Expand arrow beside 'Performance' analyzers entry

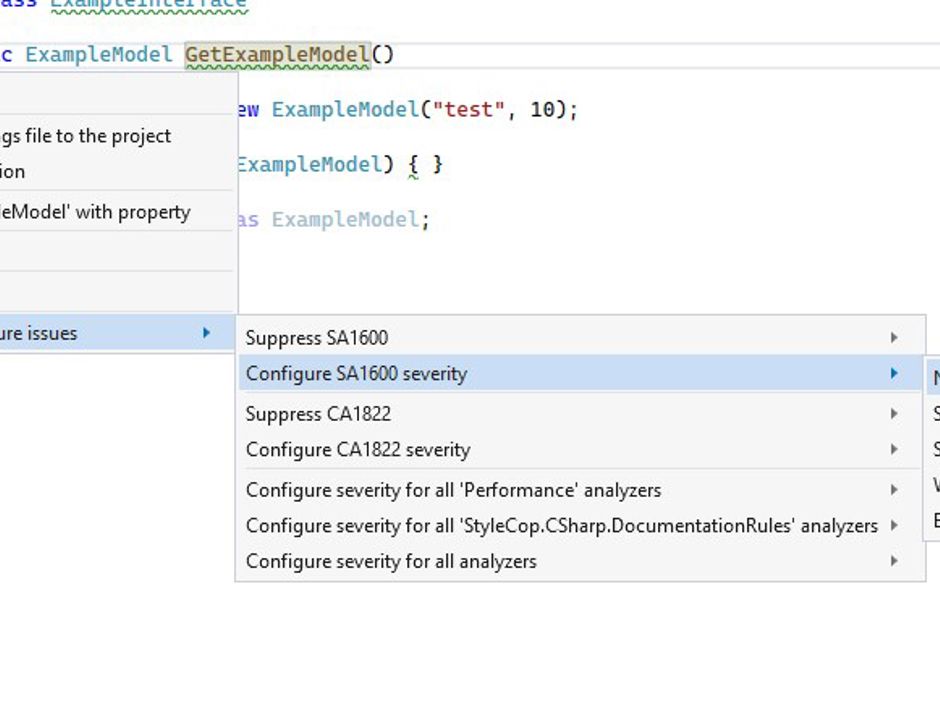coord(894,490)
